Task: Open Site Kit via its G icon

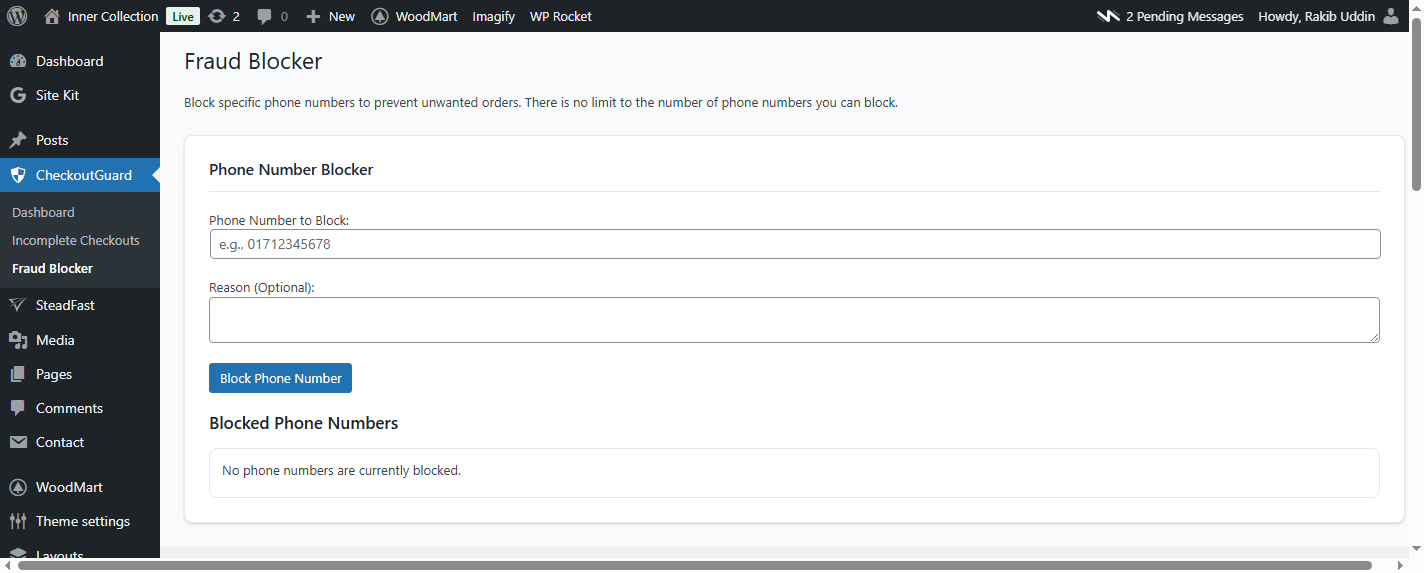Action: tap(18, 95)
